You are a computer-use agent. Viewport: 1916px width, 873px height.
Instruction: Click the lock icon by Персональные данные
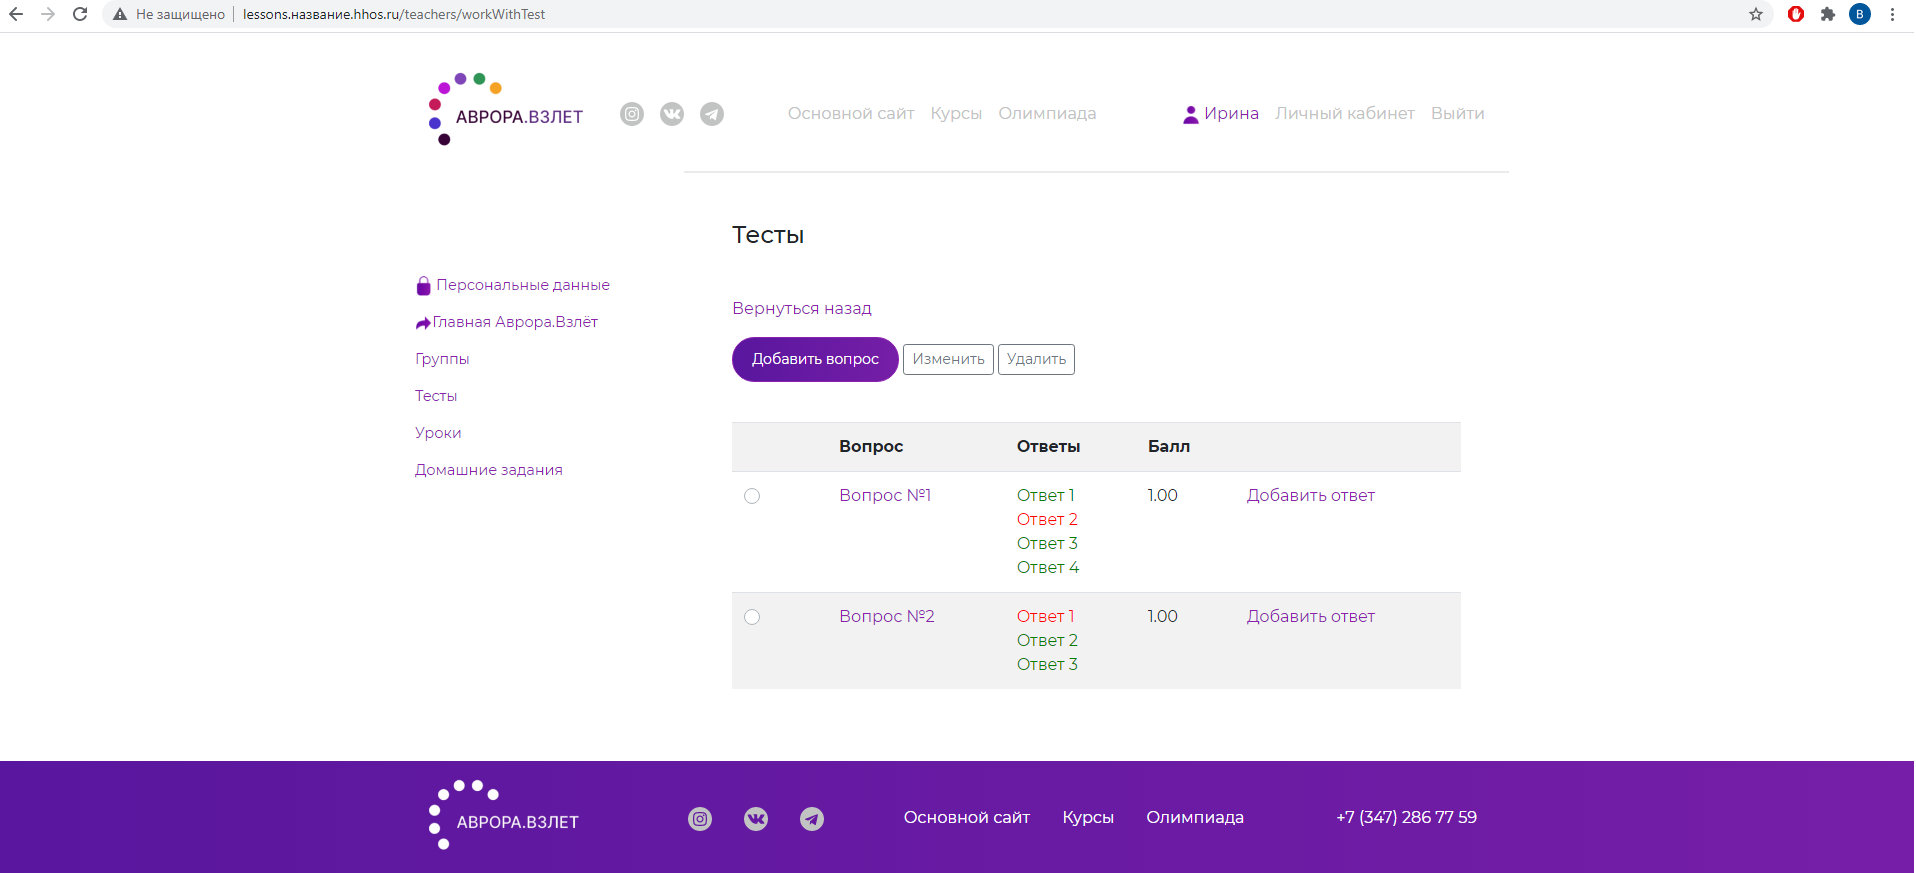[x=423, y=286]
